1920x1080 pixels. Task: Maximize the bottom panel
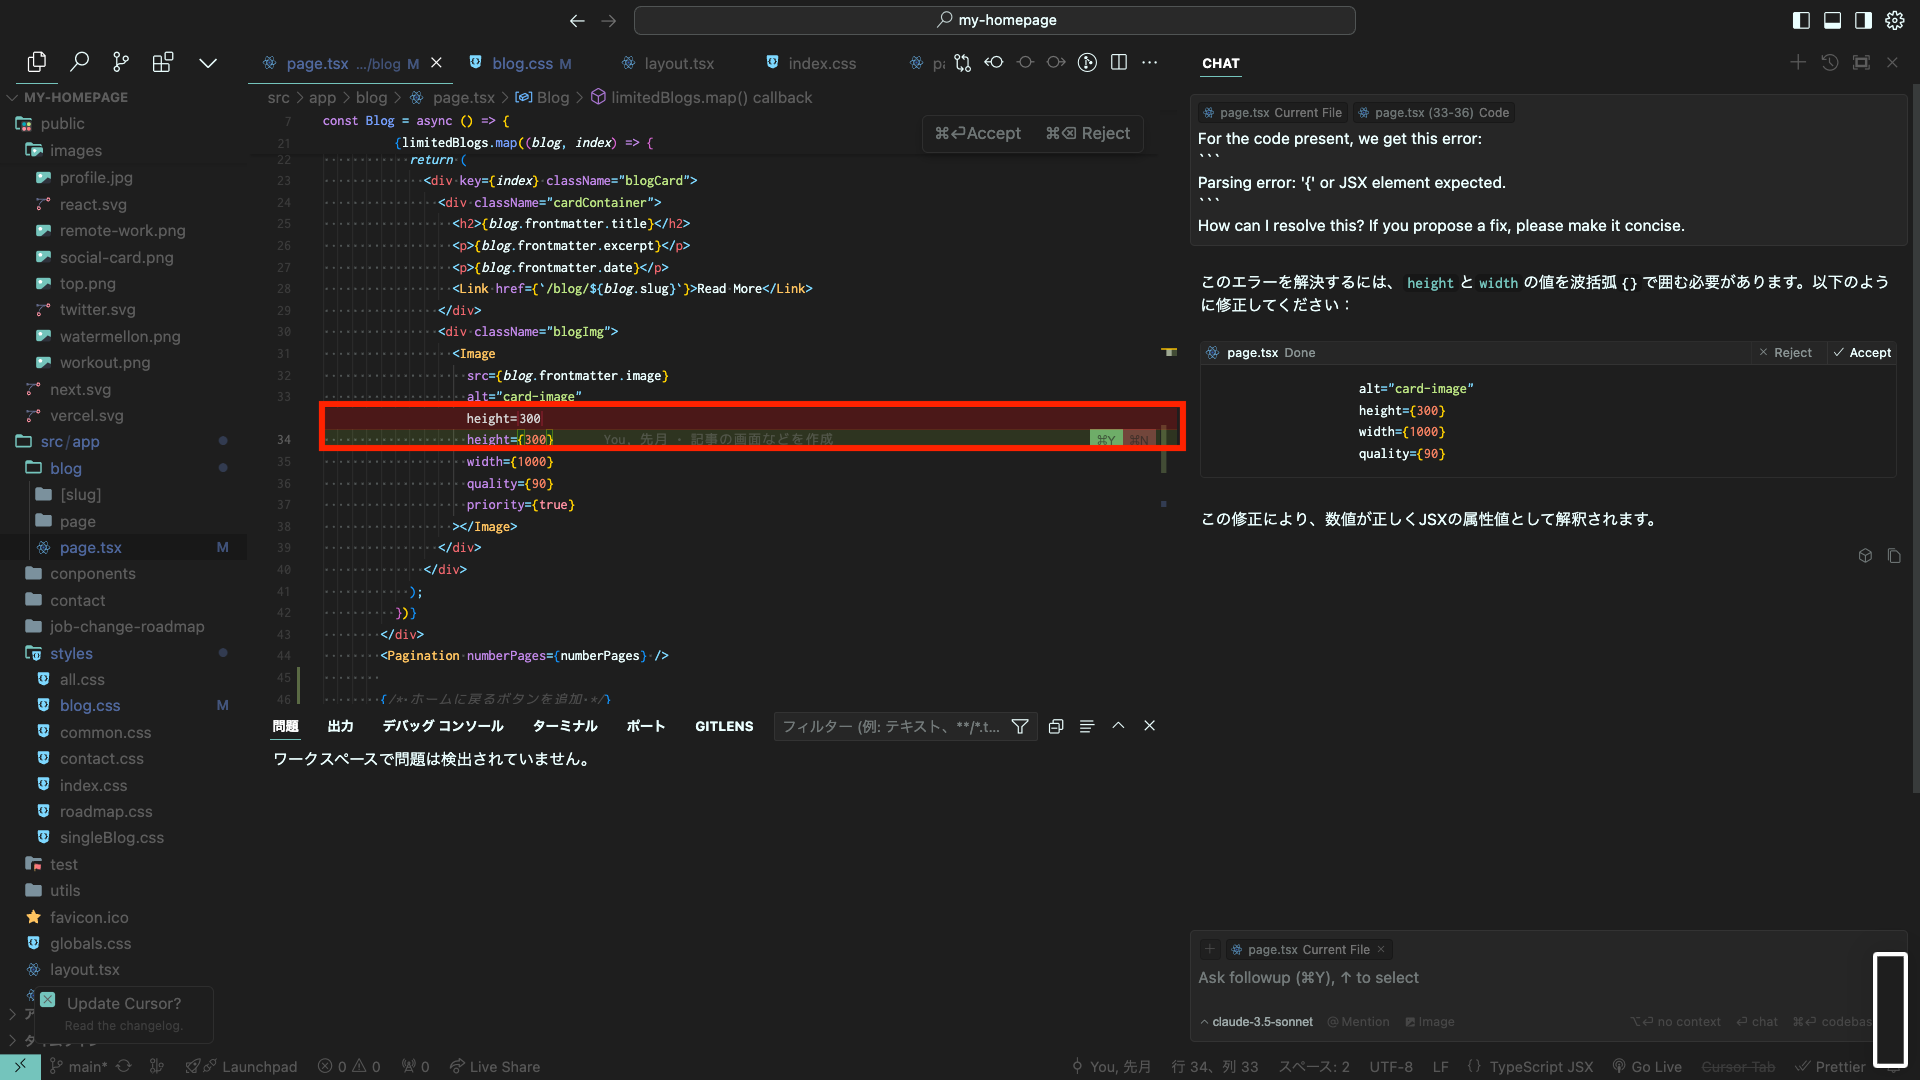(1118, 726)
